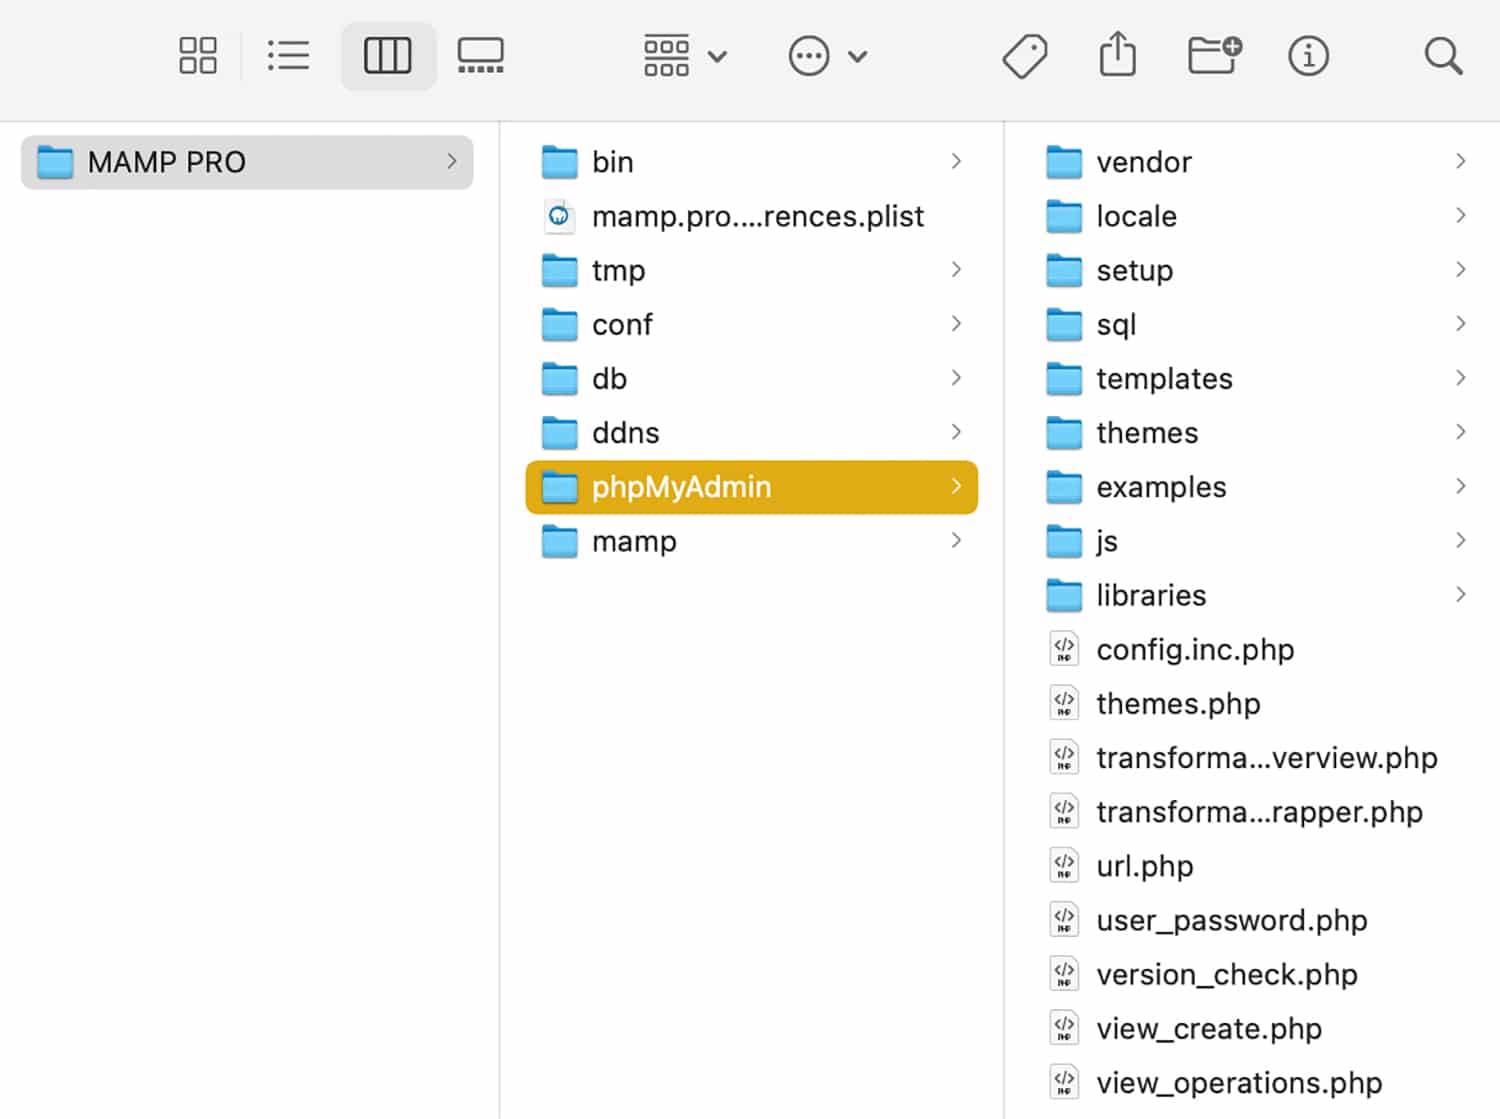The width and height of the screenshot is (1500, 1119).
Task: Click the tag icon in the toolbar
Action: coord(1024,56)
